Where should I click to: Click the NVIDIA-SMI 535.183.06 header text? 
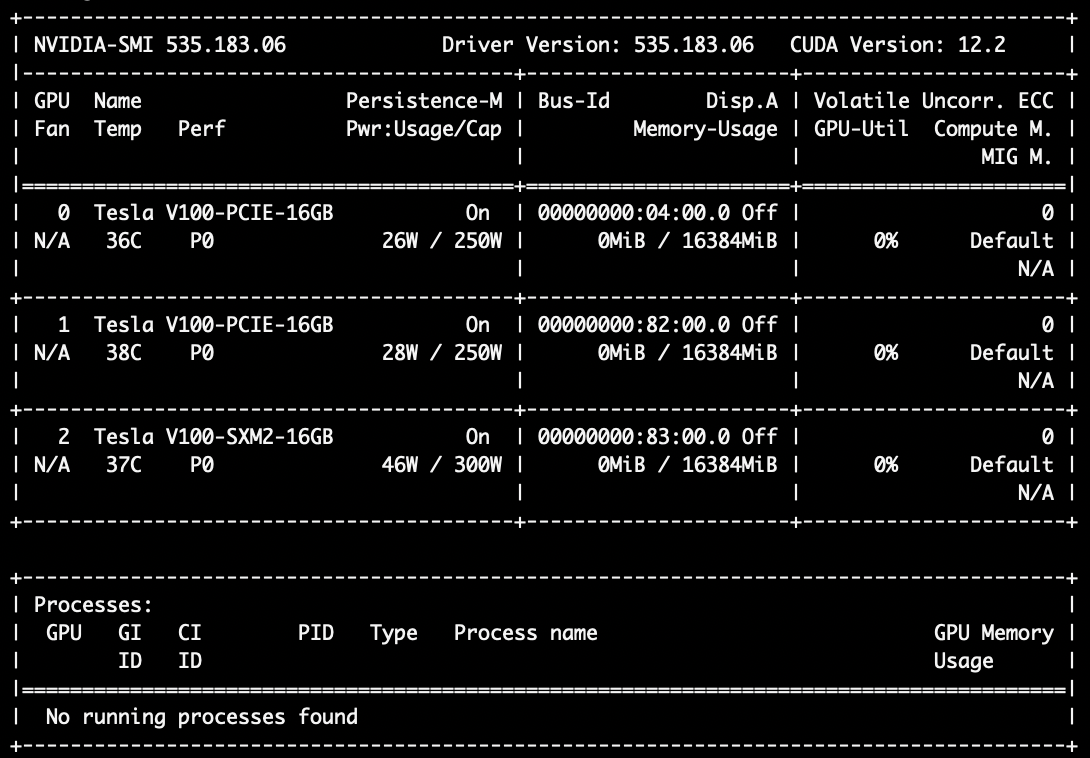(x=160, y=45)
